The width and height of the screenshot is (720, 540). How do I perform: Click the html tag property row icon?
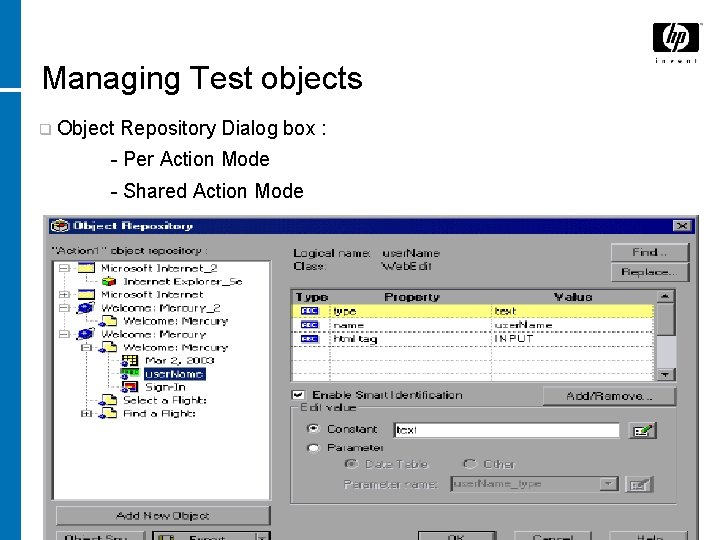click(309, 338)
